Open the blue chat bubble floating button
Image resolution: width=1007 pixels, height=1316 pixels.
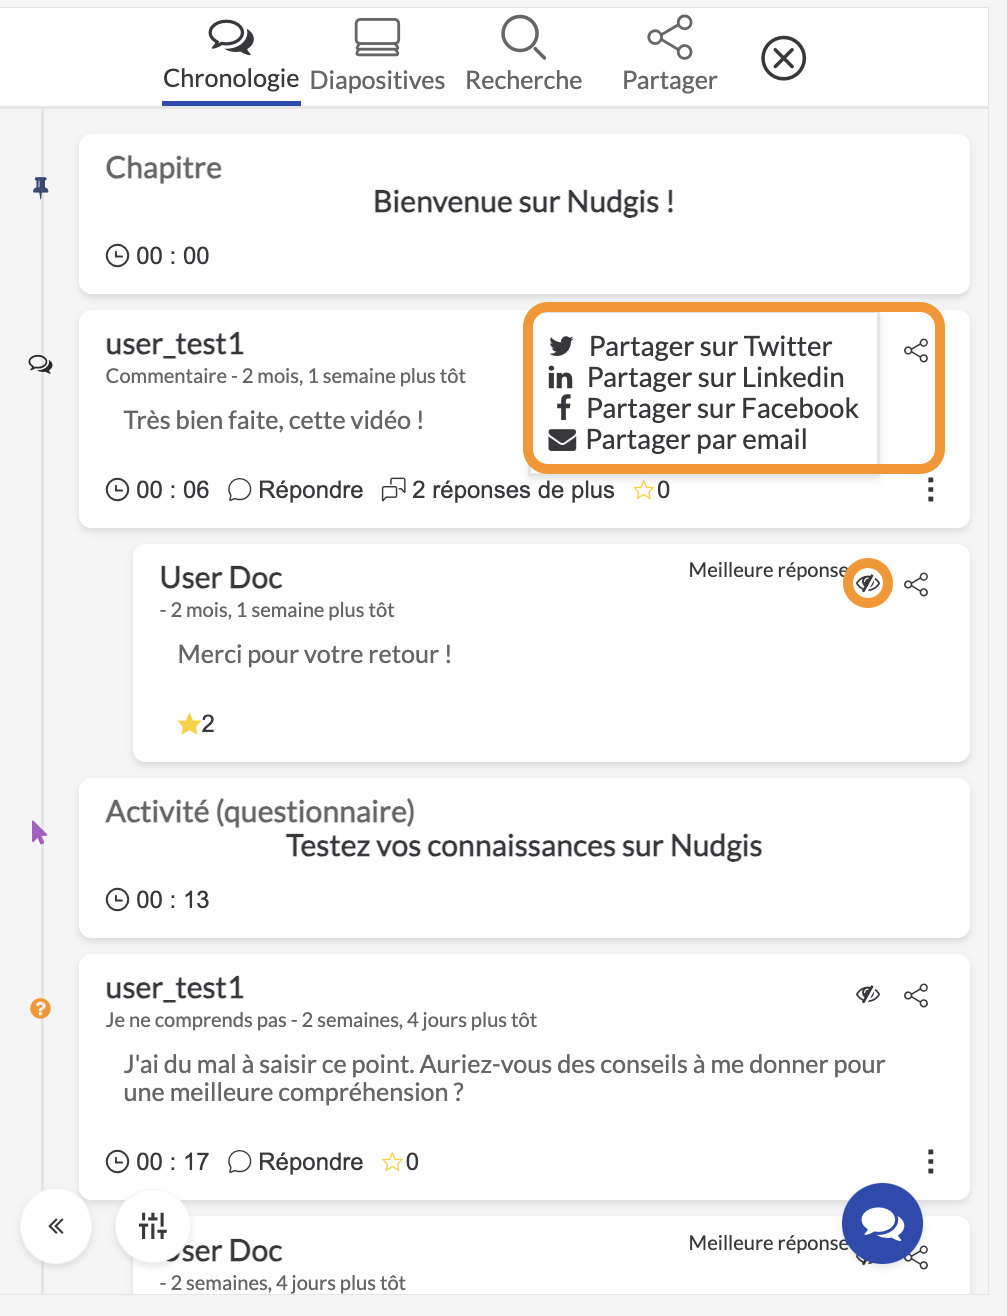click(x=882, y=1223)
